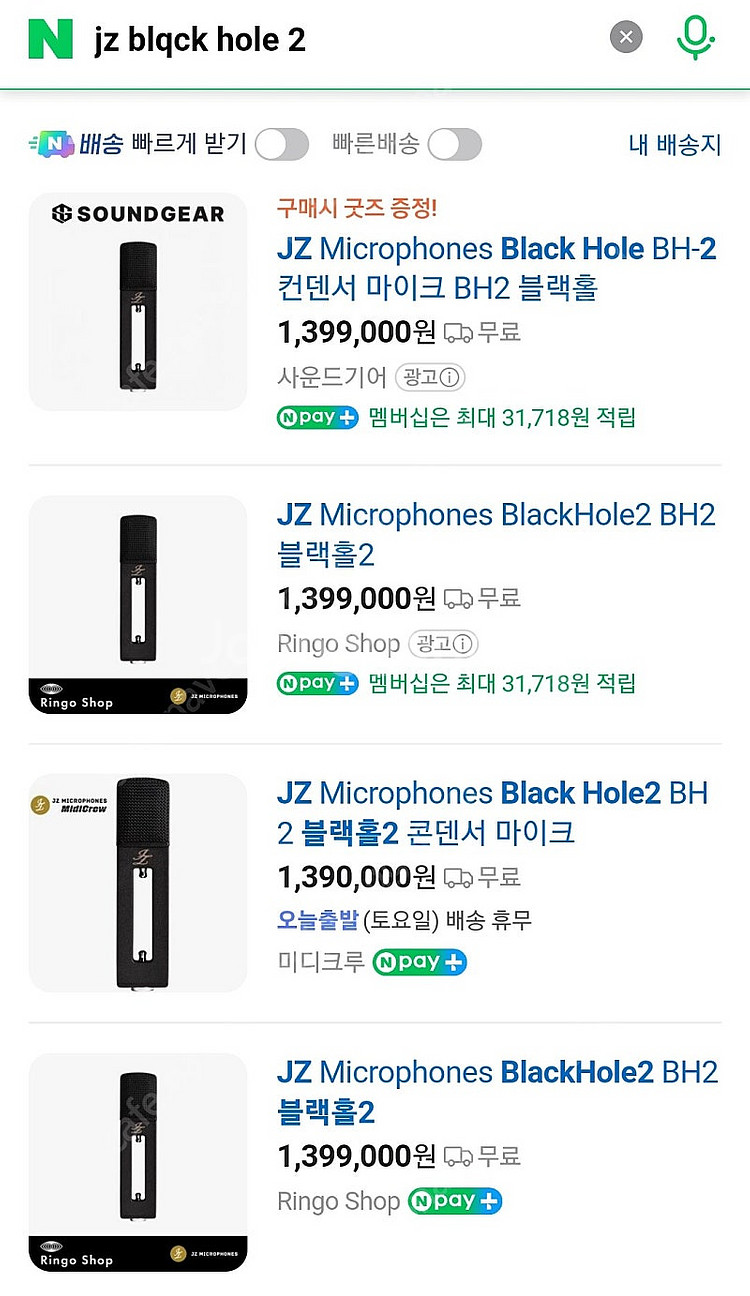Open the 미디크루 seller name
The image size is (750, 1296).
click(320, 962)
